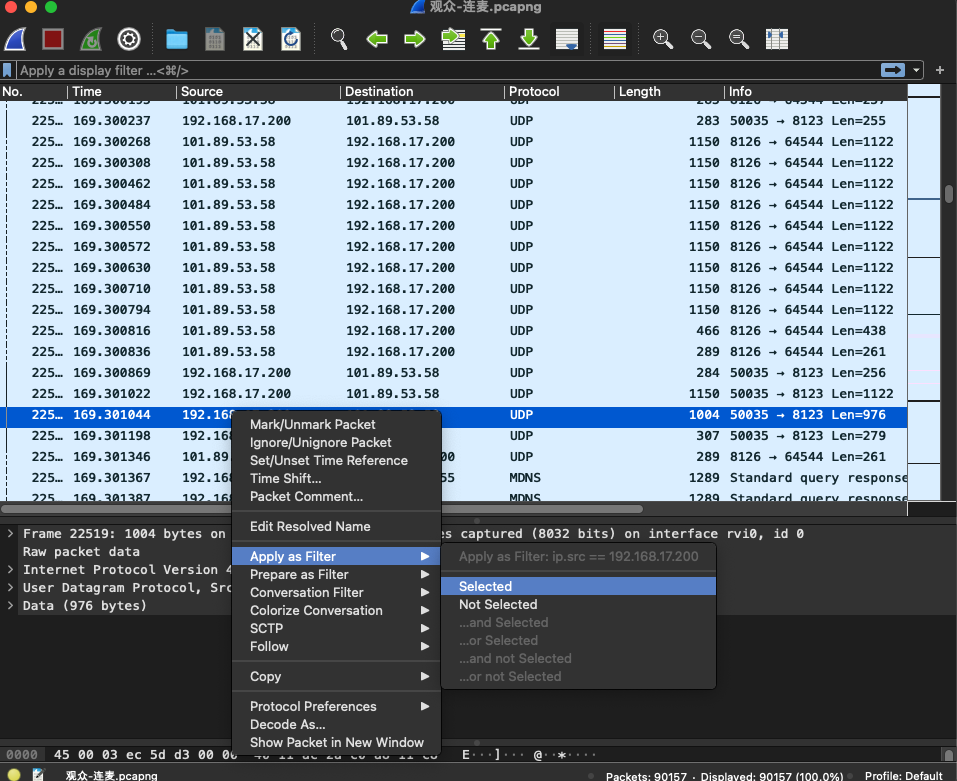Viewport: 957px width, 781px height.
Task: Toggle Mark/Unmark Packet in context menu
Action: tap(312, 424)
